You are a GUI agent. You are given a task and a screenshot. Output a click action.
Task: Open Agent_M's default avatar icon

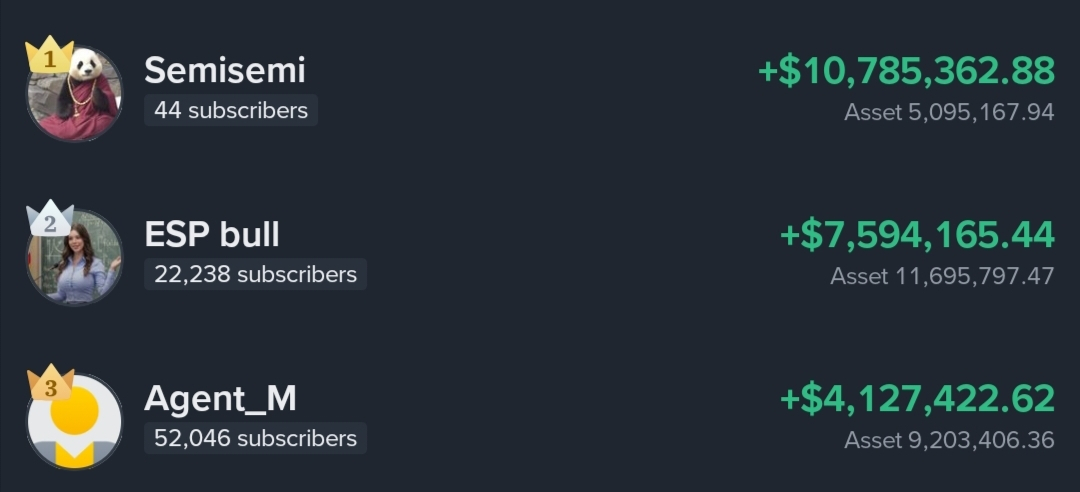[x=74, y=421]
